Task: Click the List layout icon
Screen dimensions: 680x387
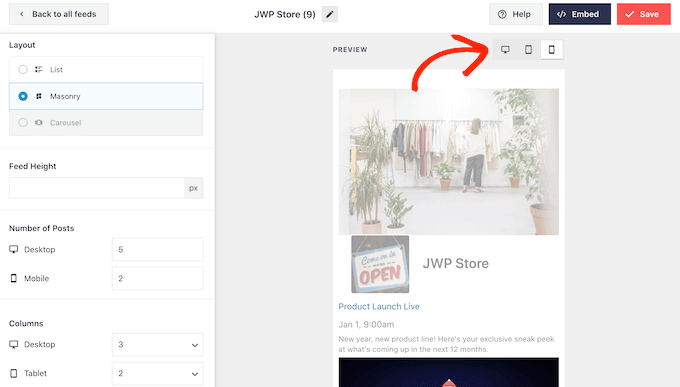Action: (39, 69)
